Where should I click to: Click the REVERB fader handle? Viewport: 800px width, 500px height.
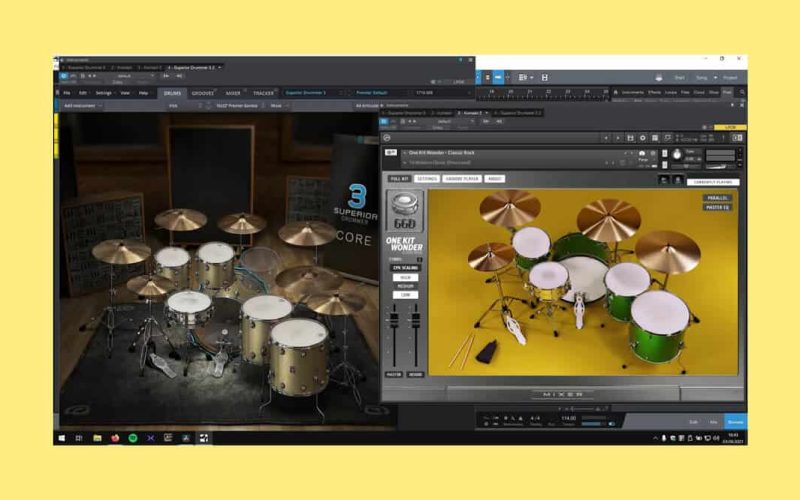point(416,319)
